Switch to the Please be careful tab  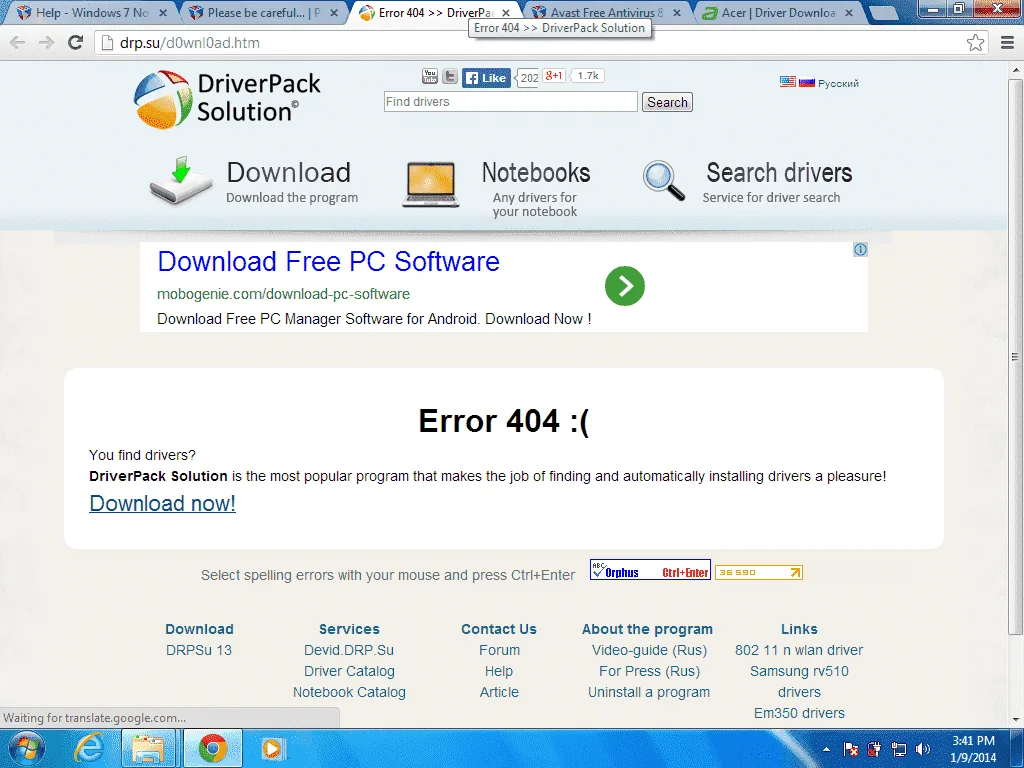263,12
